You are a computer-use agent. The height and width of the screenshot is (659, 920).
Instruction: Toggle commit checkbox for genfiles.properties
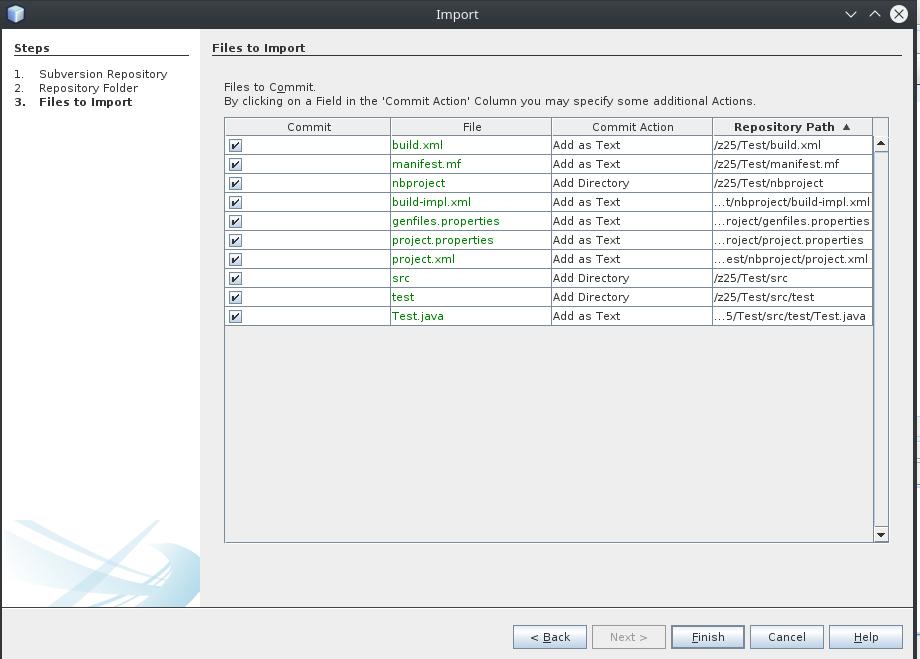point(235,221)
